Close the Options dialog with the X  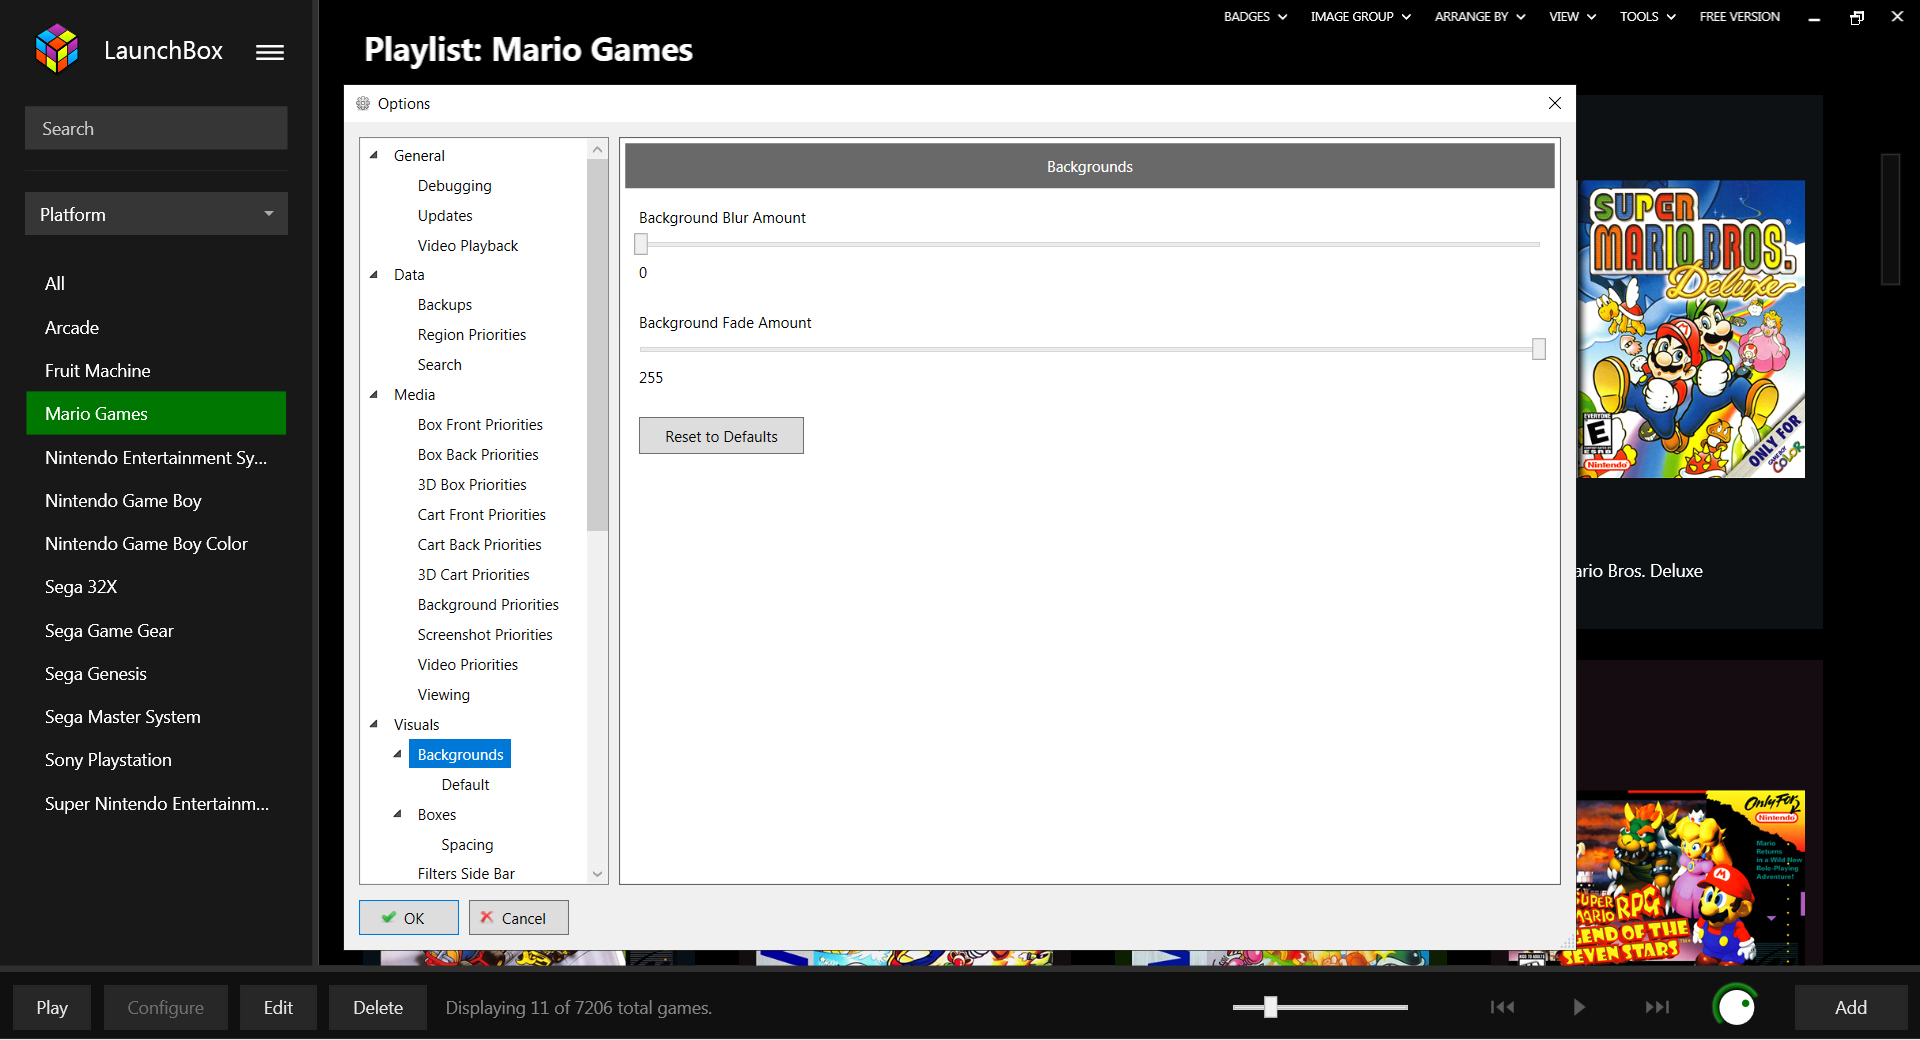pyautogui.click(x=1555, y=103)
